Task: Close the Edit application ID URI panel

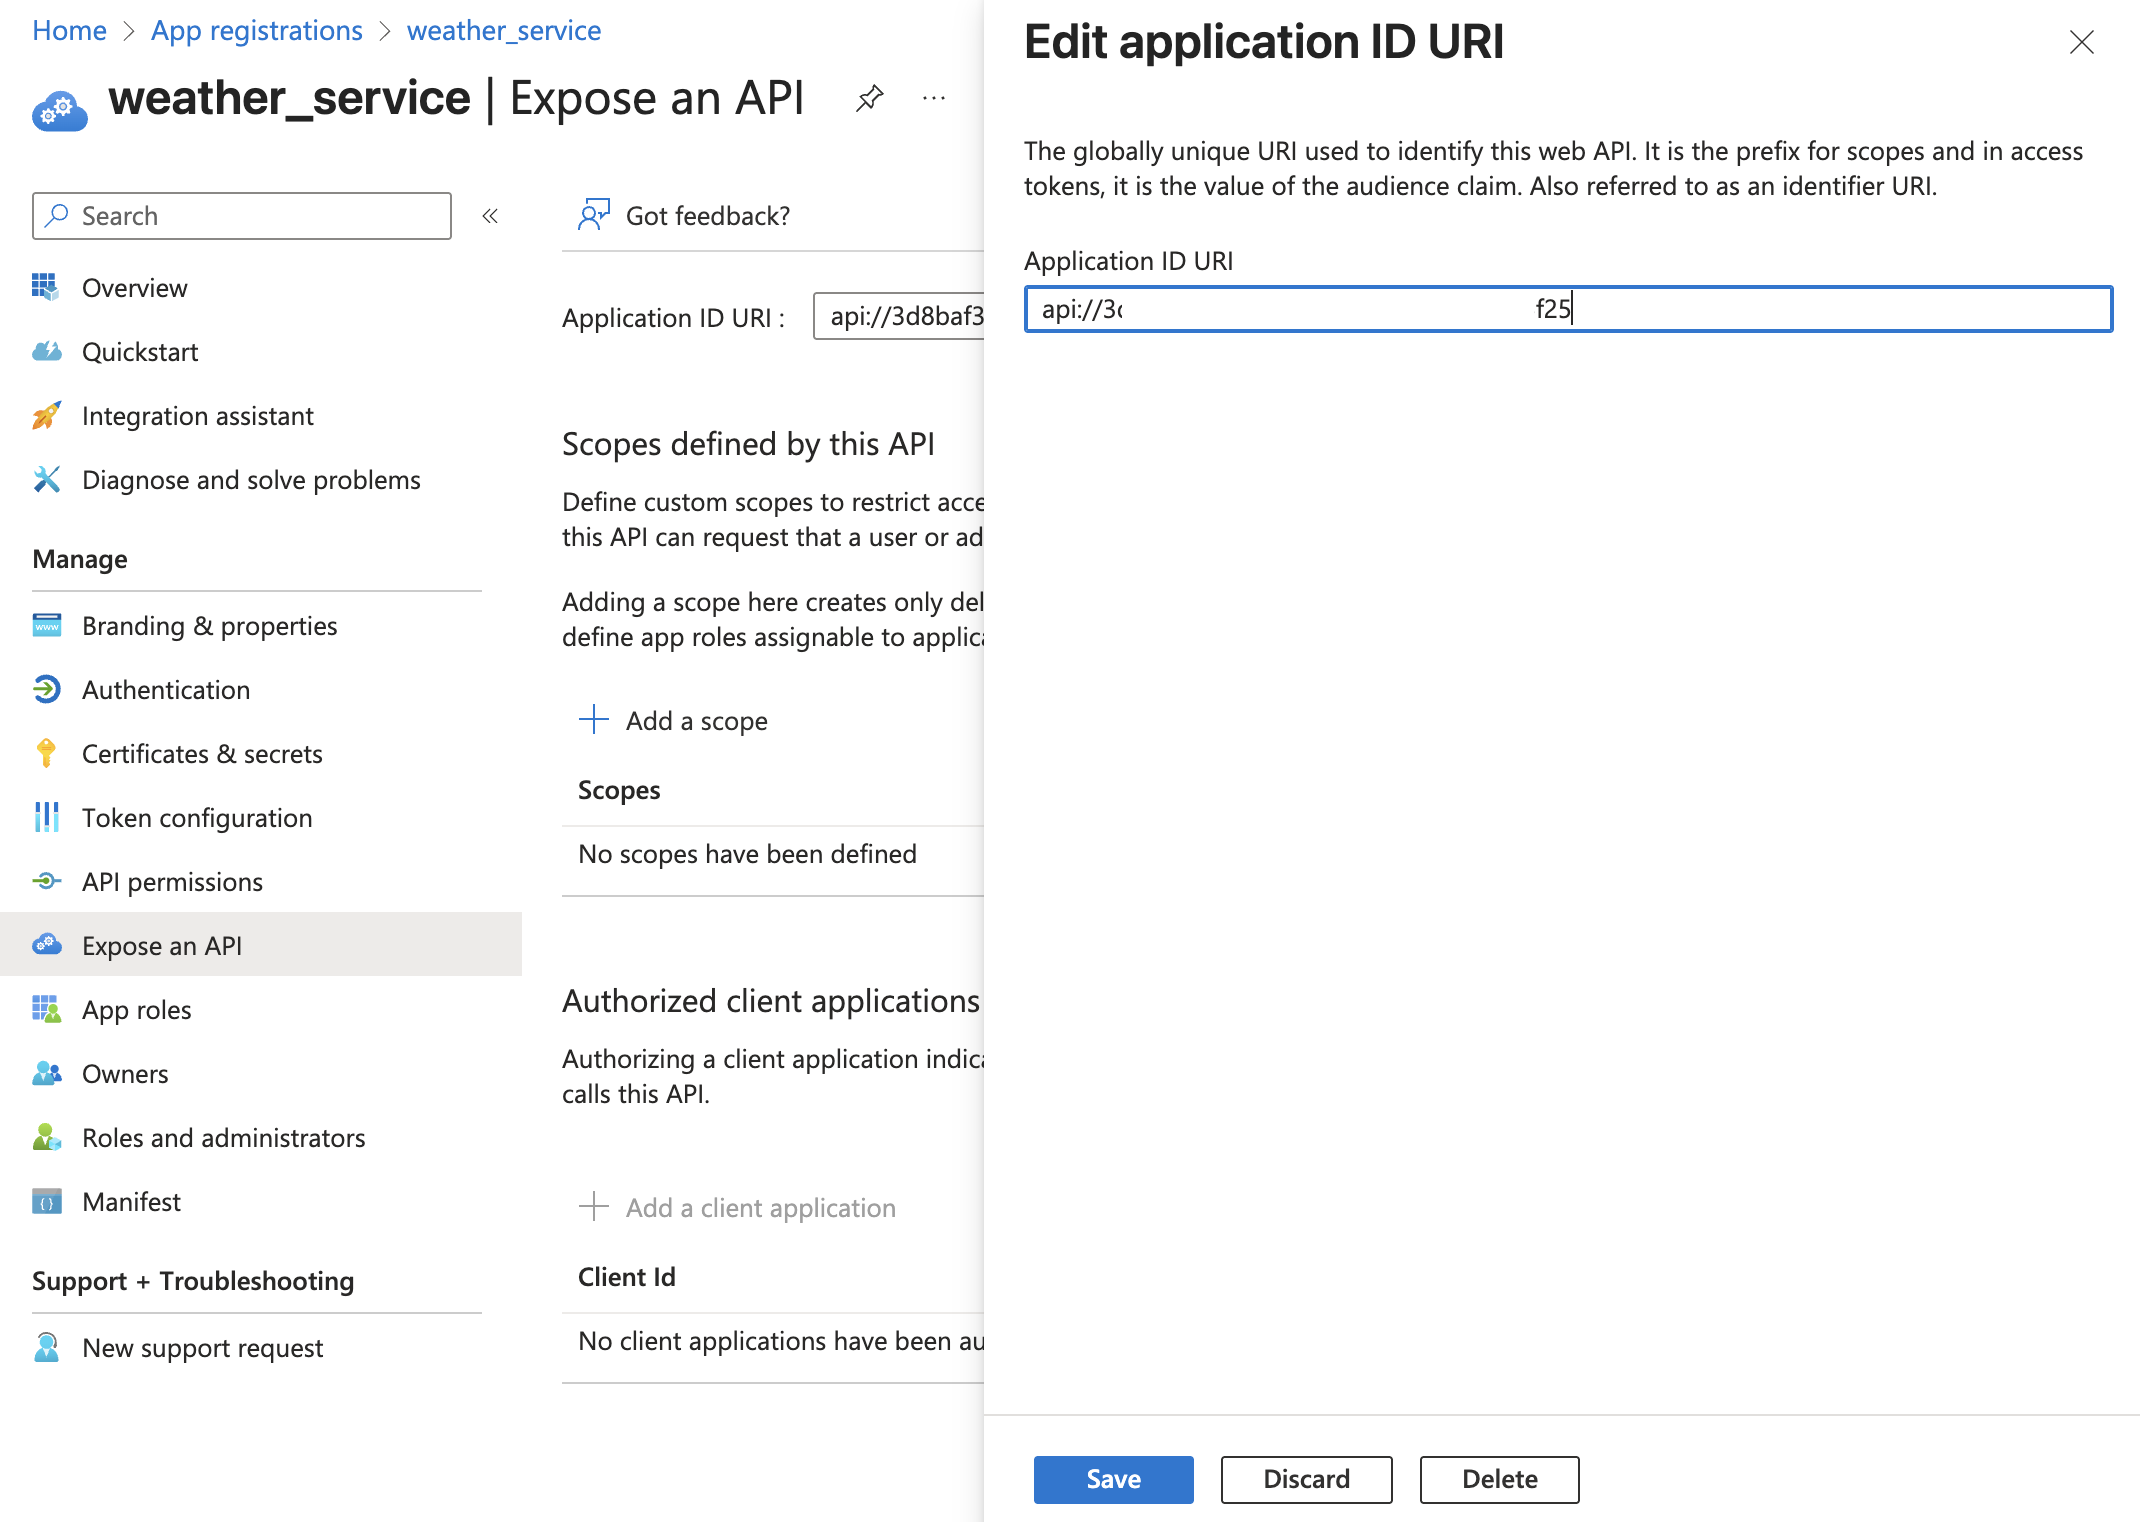Action: click(2082, 42)
